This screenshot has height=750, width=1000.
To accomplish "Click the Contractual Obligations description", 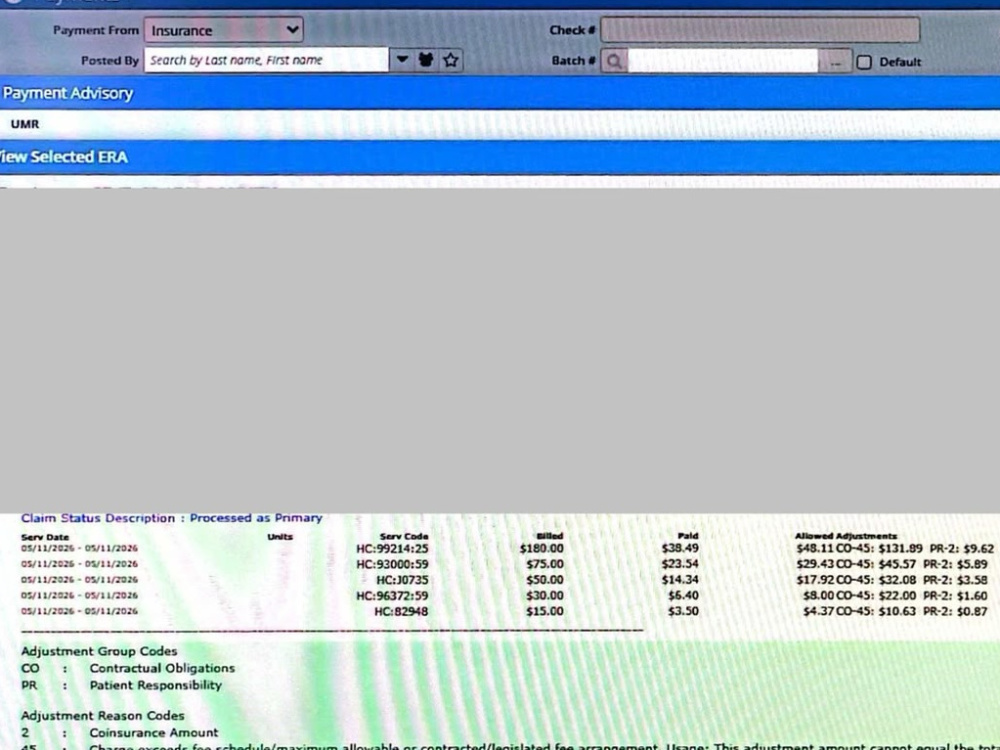I will click(162, 668).
